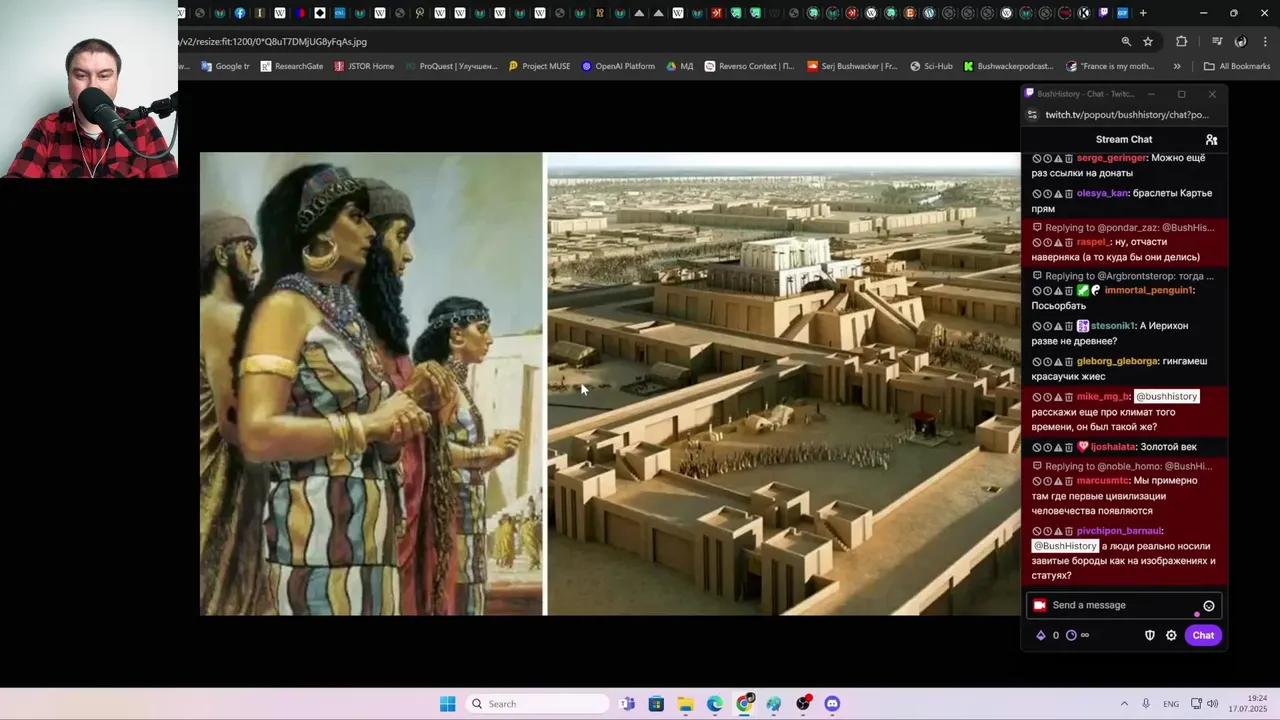The image size is (1280, 720).
Task: Open Reverso Context bookmark
Action: (x=749, y=67)
